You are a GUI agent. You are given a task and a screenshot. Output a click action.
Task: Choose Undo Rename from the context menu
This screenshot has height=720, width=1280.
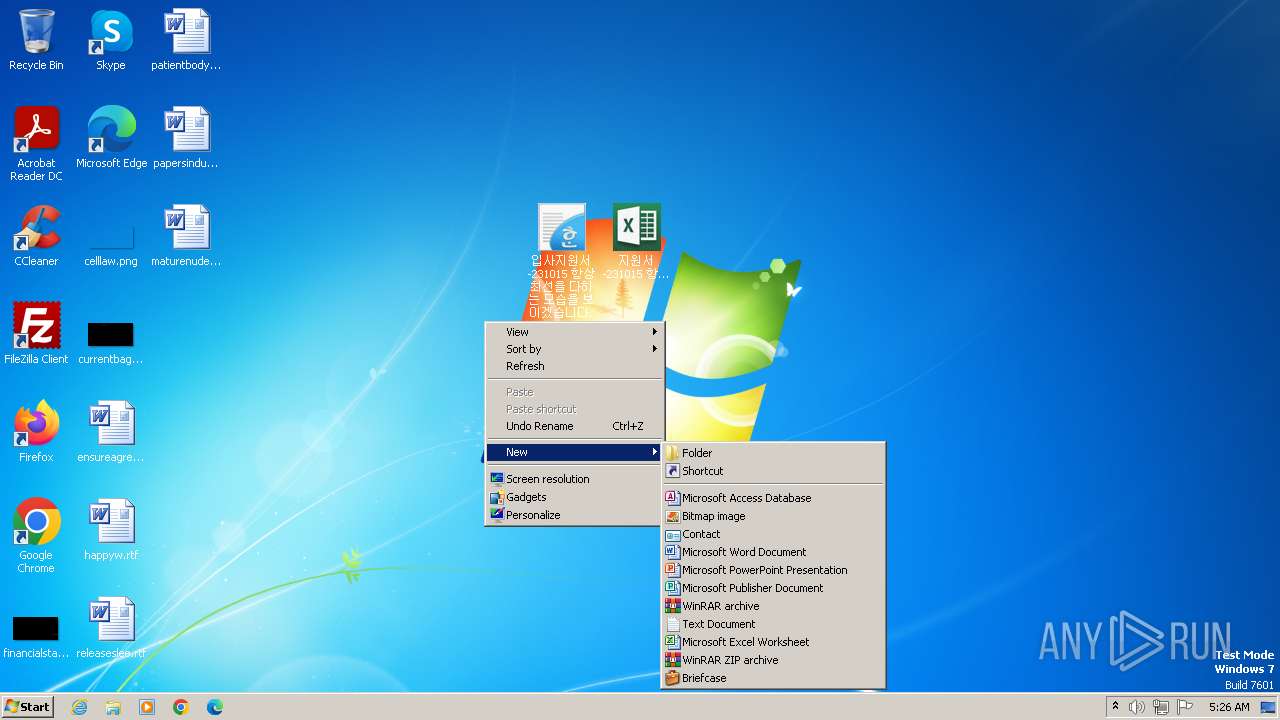point(574,426)
